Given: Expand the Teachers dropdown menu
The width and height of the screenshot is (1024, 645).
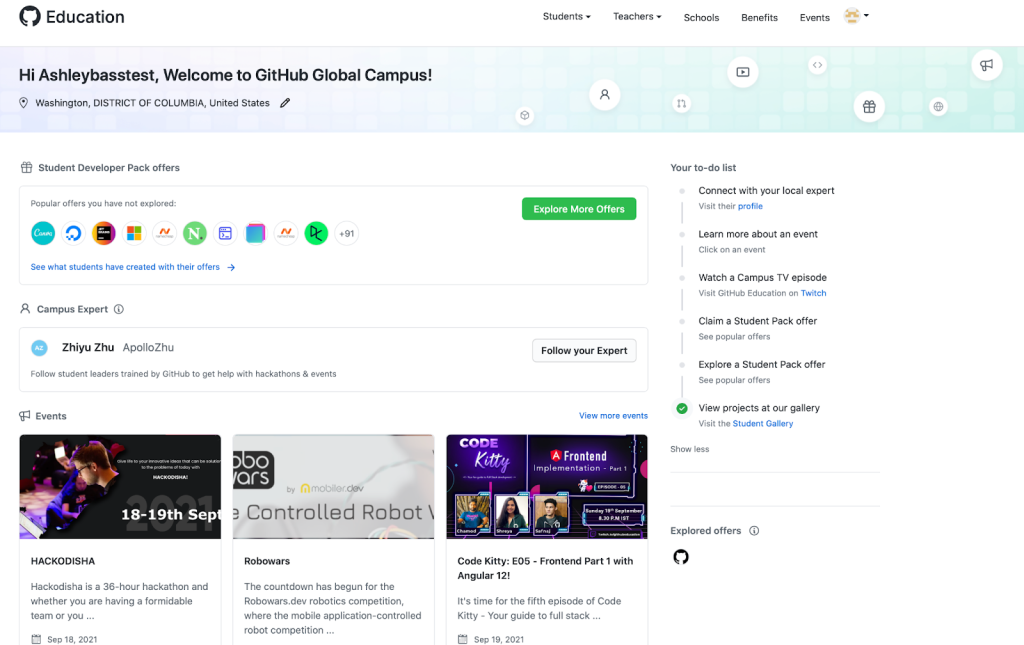Looking at the screenshot, I should pyautogui.click(x=637, y=17).
